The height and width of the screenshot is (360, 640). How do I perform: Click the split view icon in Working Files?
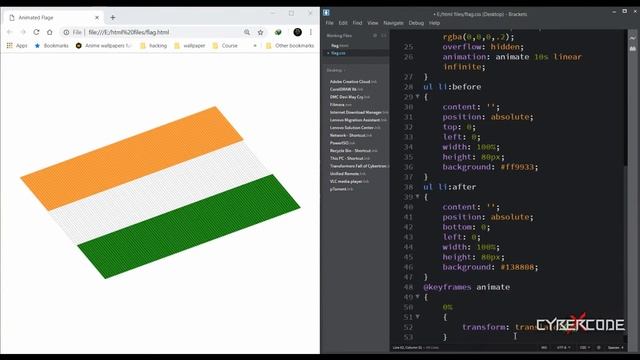click(384, 36)
